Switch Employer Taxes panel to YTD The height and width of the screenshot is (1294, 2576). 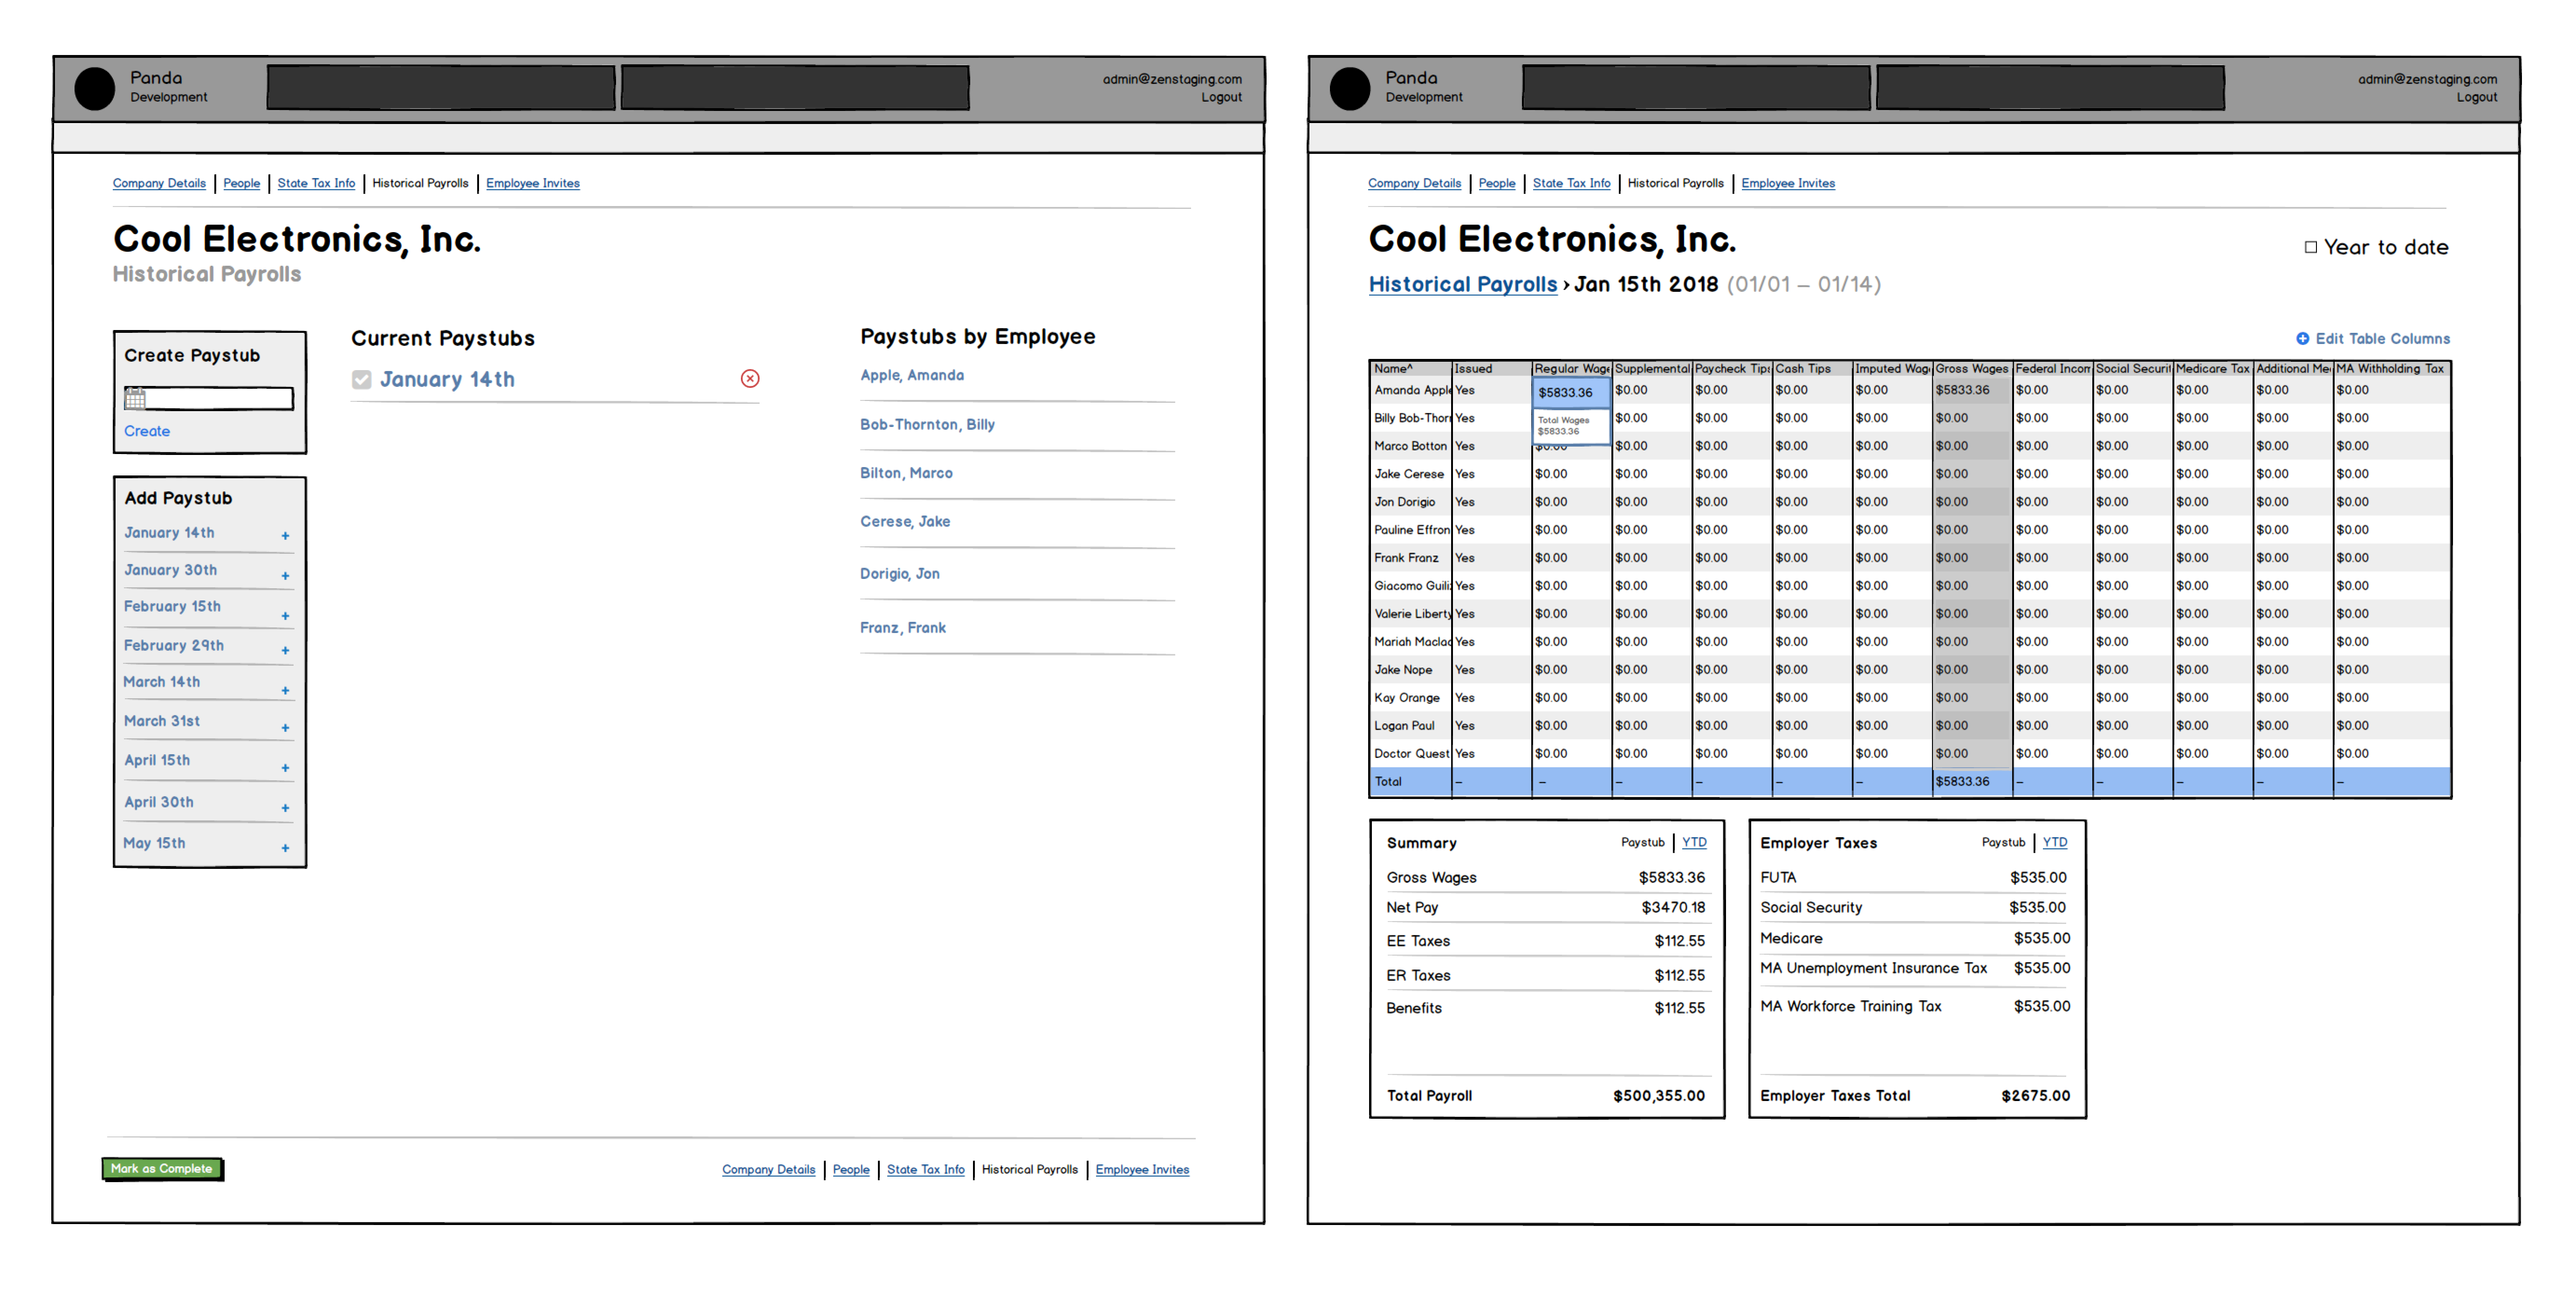2055,842
